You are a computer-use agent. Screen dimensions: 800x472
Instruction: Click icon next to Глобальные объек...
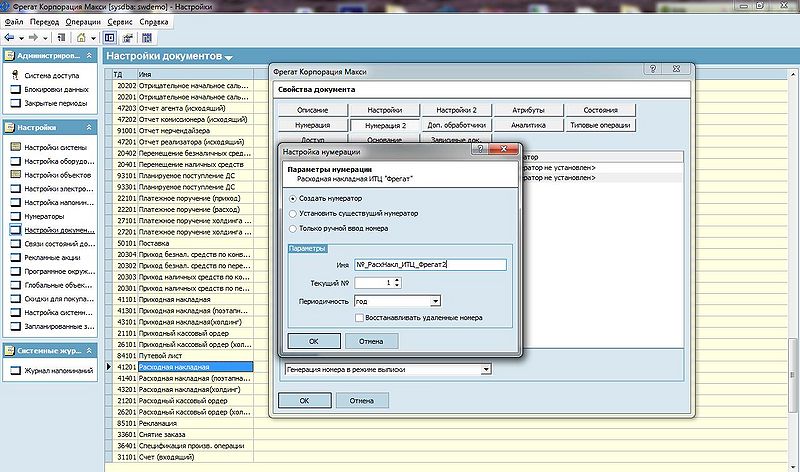point(16,285)
